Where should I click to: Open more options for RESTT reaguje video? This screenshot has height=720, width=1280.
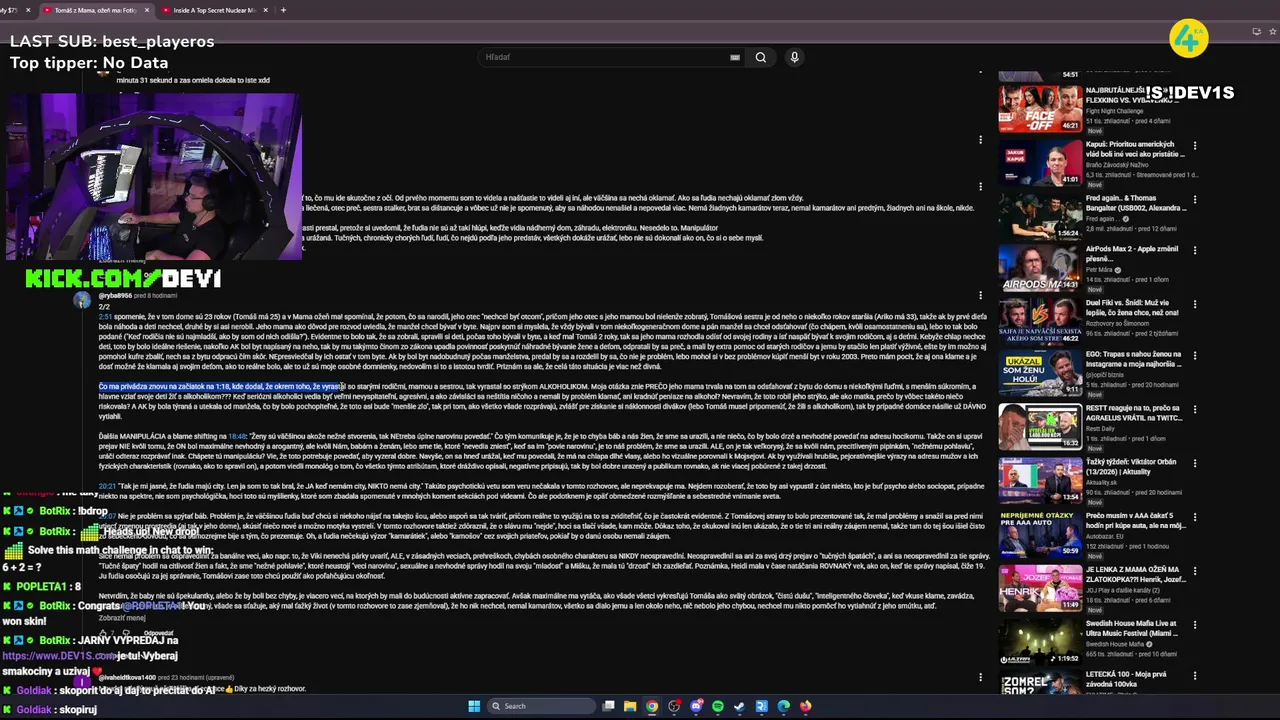tap(1194, 408)
